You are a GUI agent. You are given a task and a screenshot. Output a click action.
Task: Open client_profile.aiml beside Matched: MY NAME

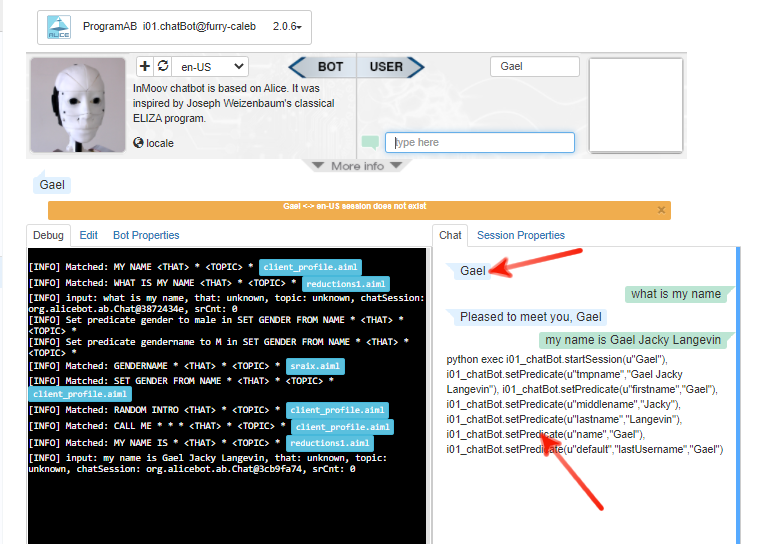point(310,267)
